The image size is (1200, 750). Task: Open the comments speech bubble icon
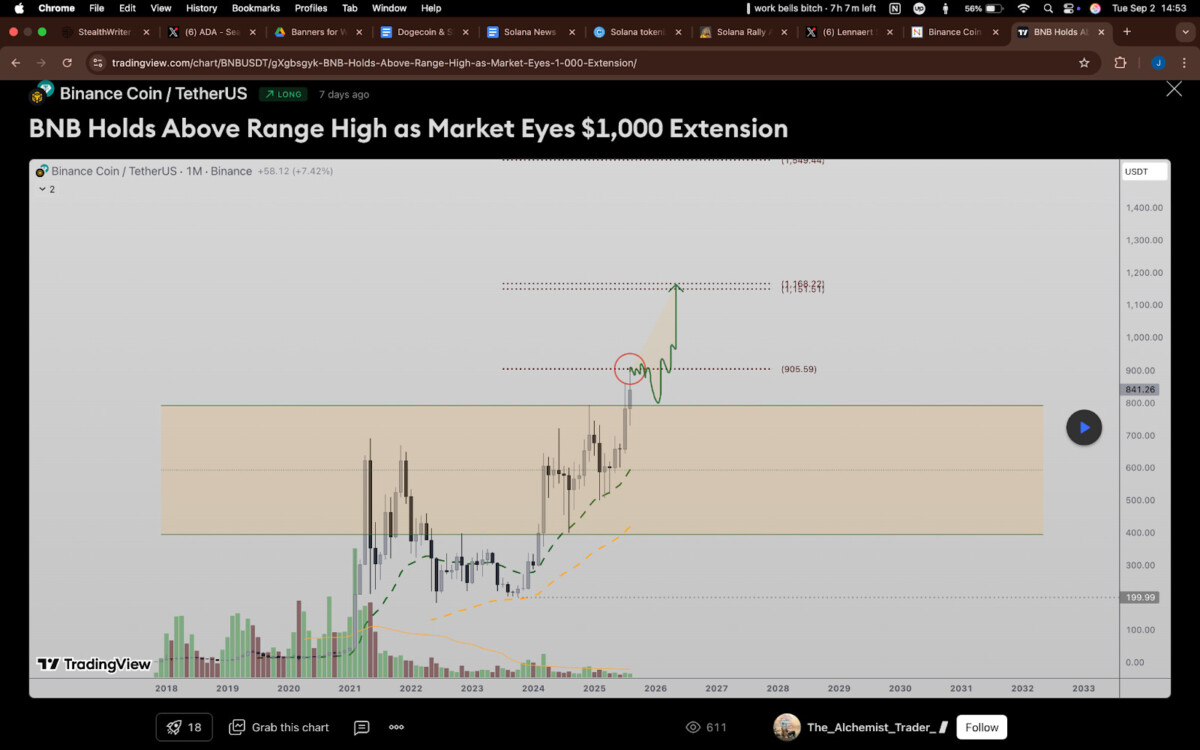click(x=362, y=727)
